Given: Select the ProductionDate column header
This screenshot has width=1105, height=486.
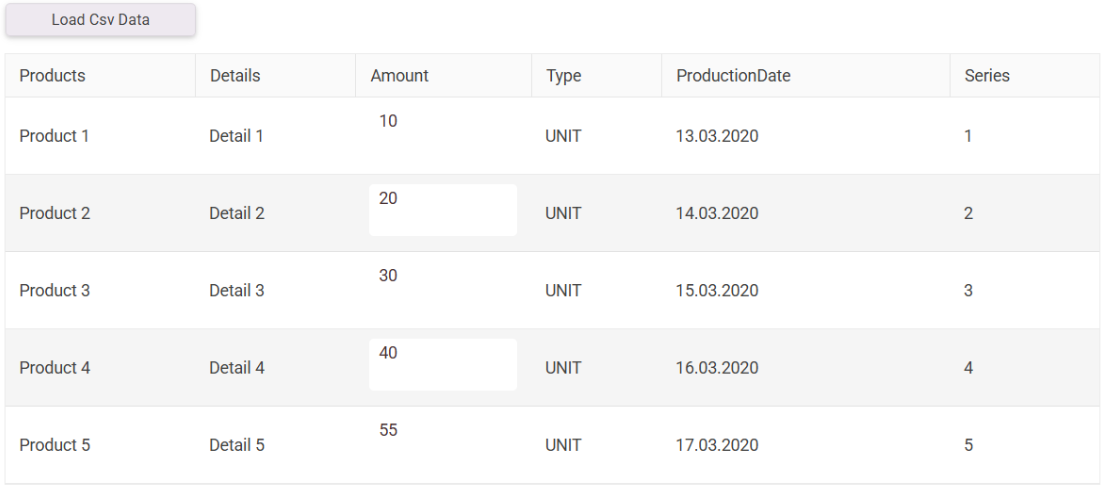Looking at the screenshot, I should pyautogui.click(x=805, y=75).
